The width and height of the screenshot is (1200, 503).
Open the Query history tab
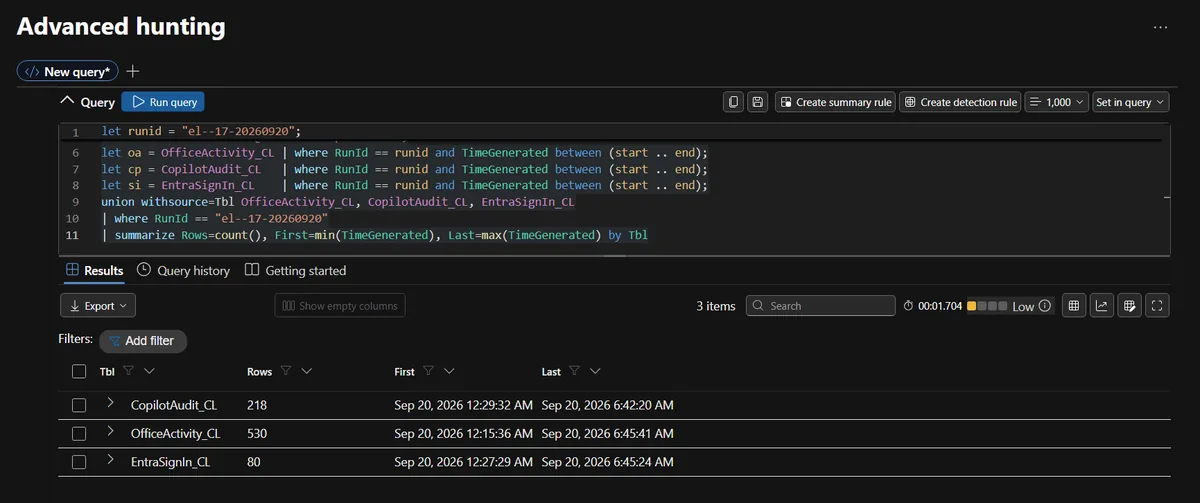[184, 271]
